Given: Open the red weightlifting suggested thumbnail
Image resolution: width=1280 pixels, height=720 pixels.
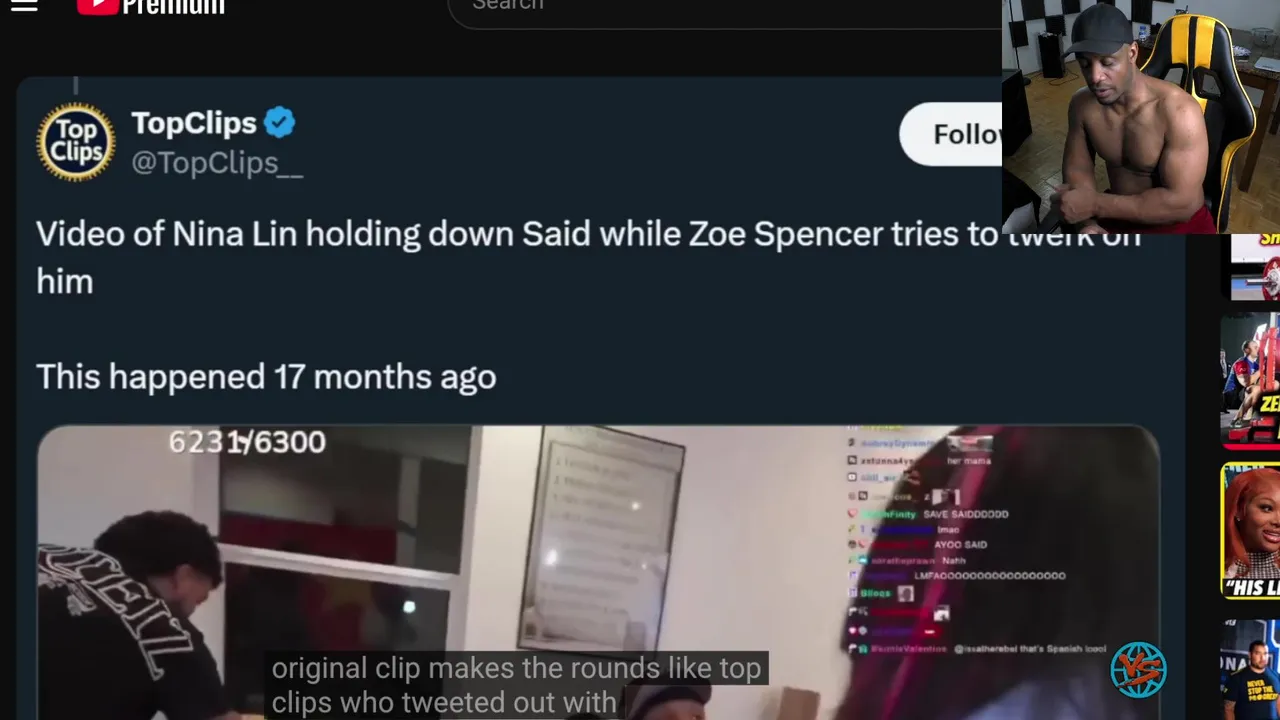Looking at the screenshot, I should click(1250, 380).
